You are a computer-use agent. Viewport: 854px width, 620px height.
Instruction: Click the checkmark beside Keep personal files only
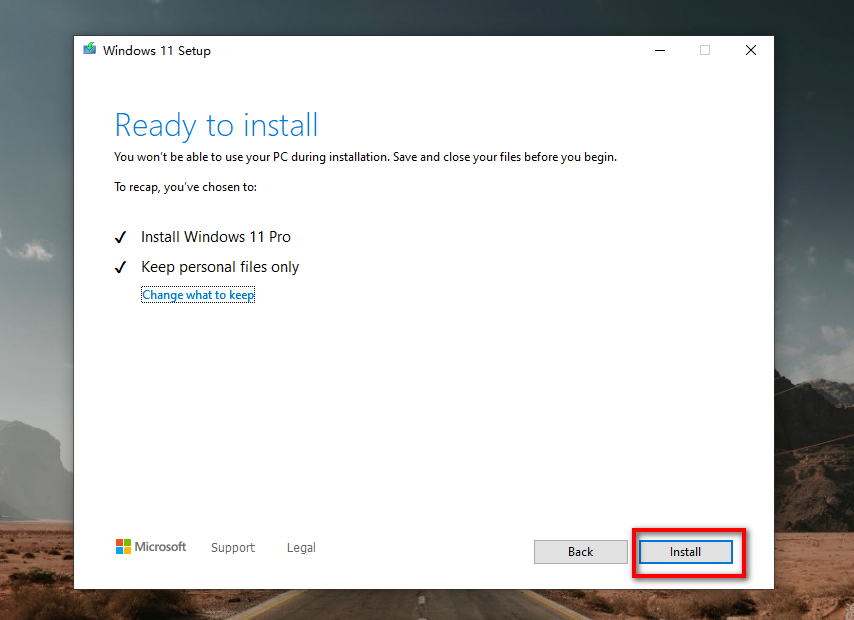pos(121,268)
